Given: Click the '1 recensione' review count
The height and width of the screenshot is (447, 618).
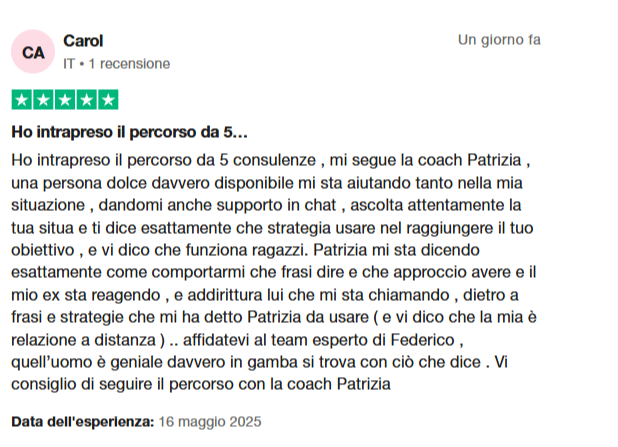Looking at the screenshot, I should coord(129,64).
